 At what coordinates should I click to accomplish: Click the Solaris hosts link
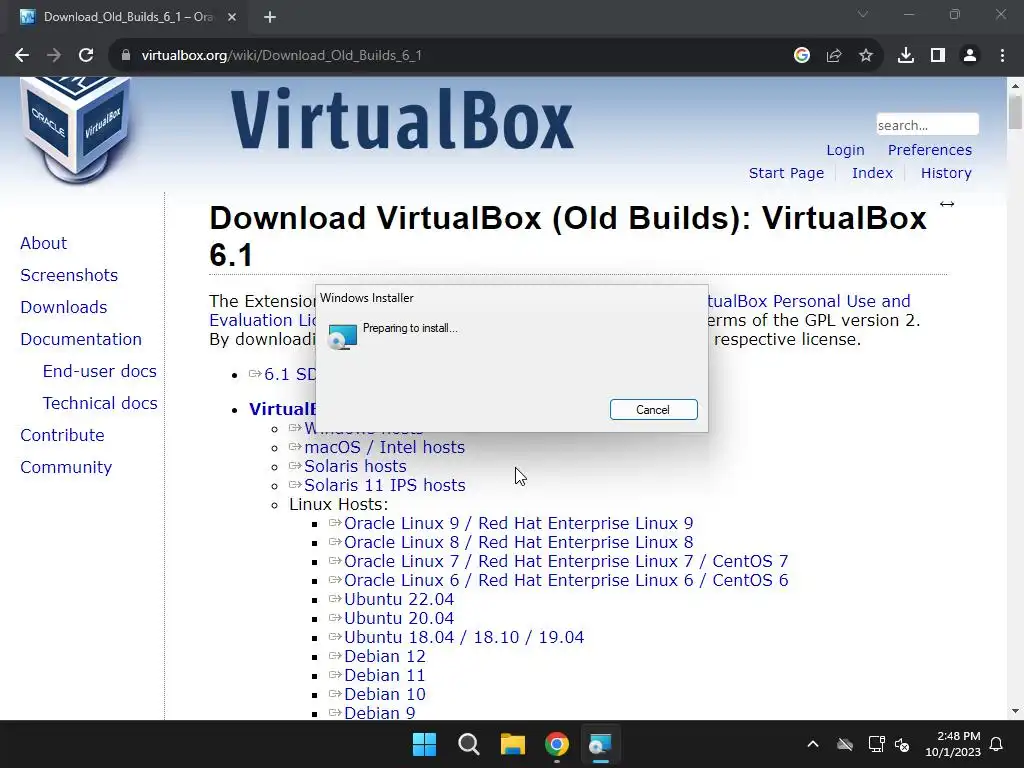[355, 466]
